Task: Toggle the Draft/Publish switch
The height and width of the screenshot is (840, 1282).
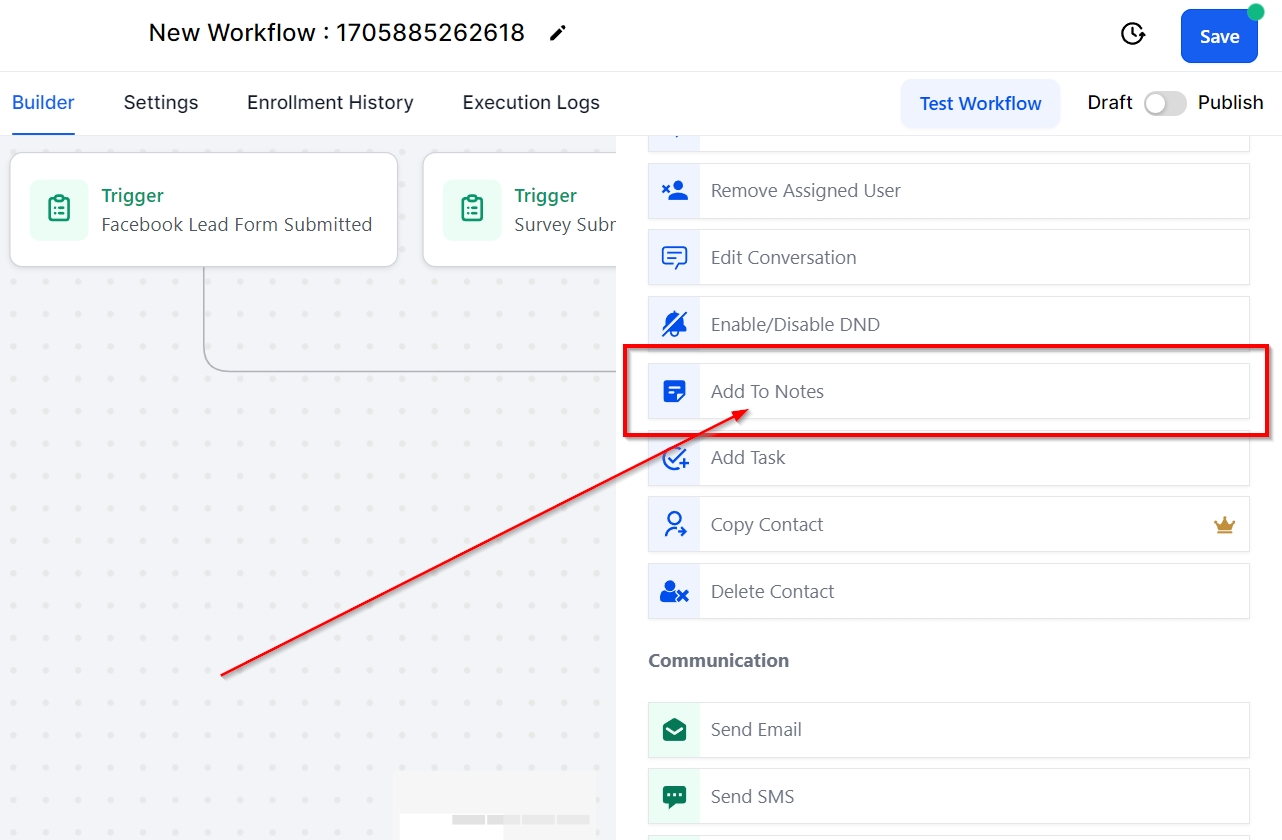Action: click(1165, 103)
